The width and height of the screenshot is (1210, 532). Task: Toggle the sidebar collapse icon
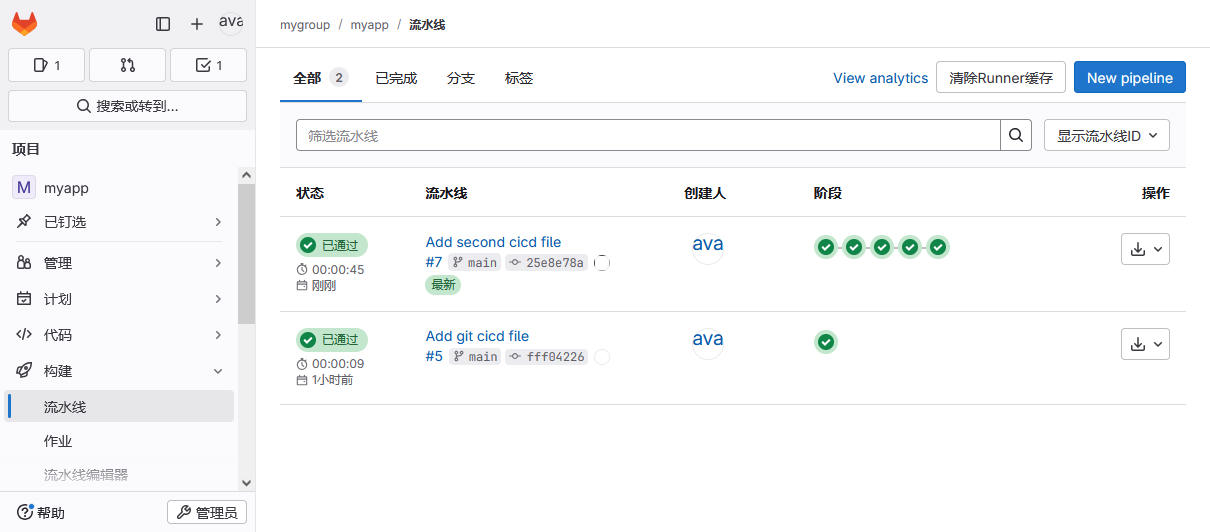coord(163,24)
